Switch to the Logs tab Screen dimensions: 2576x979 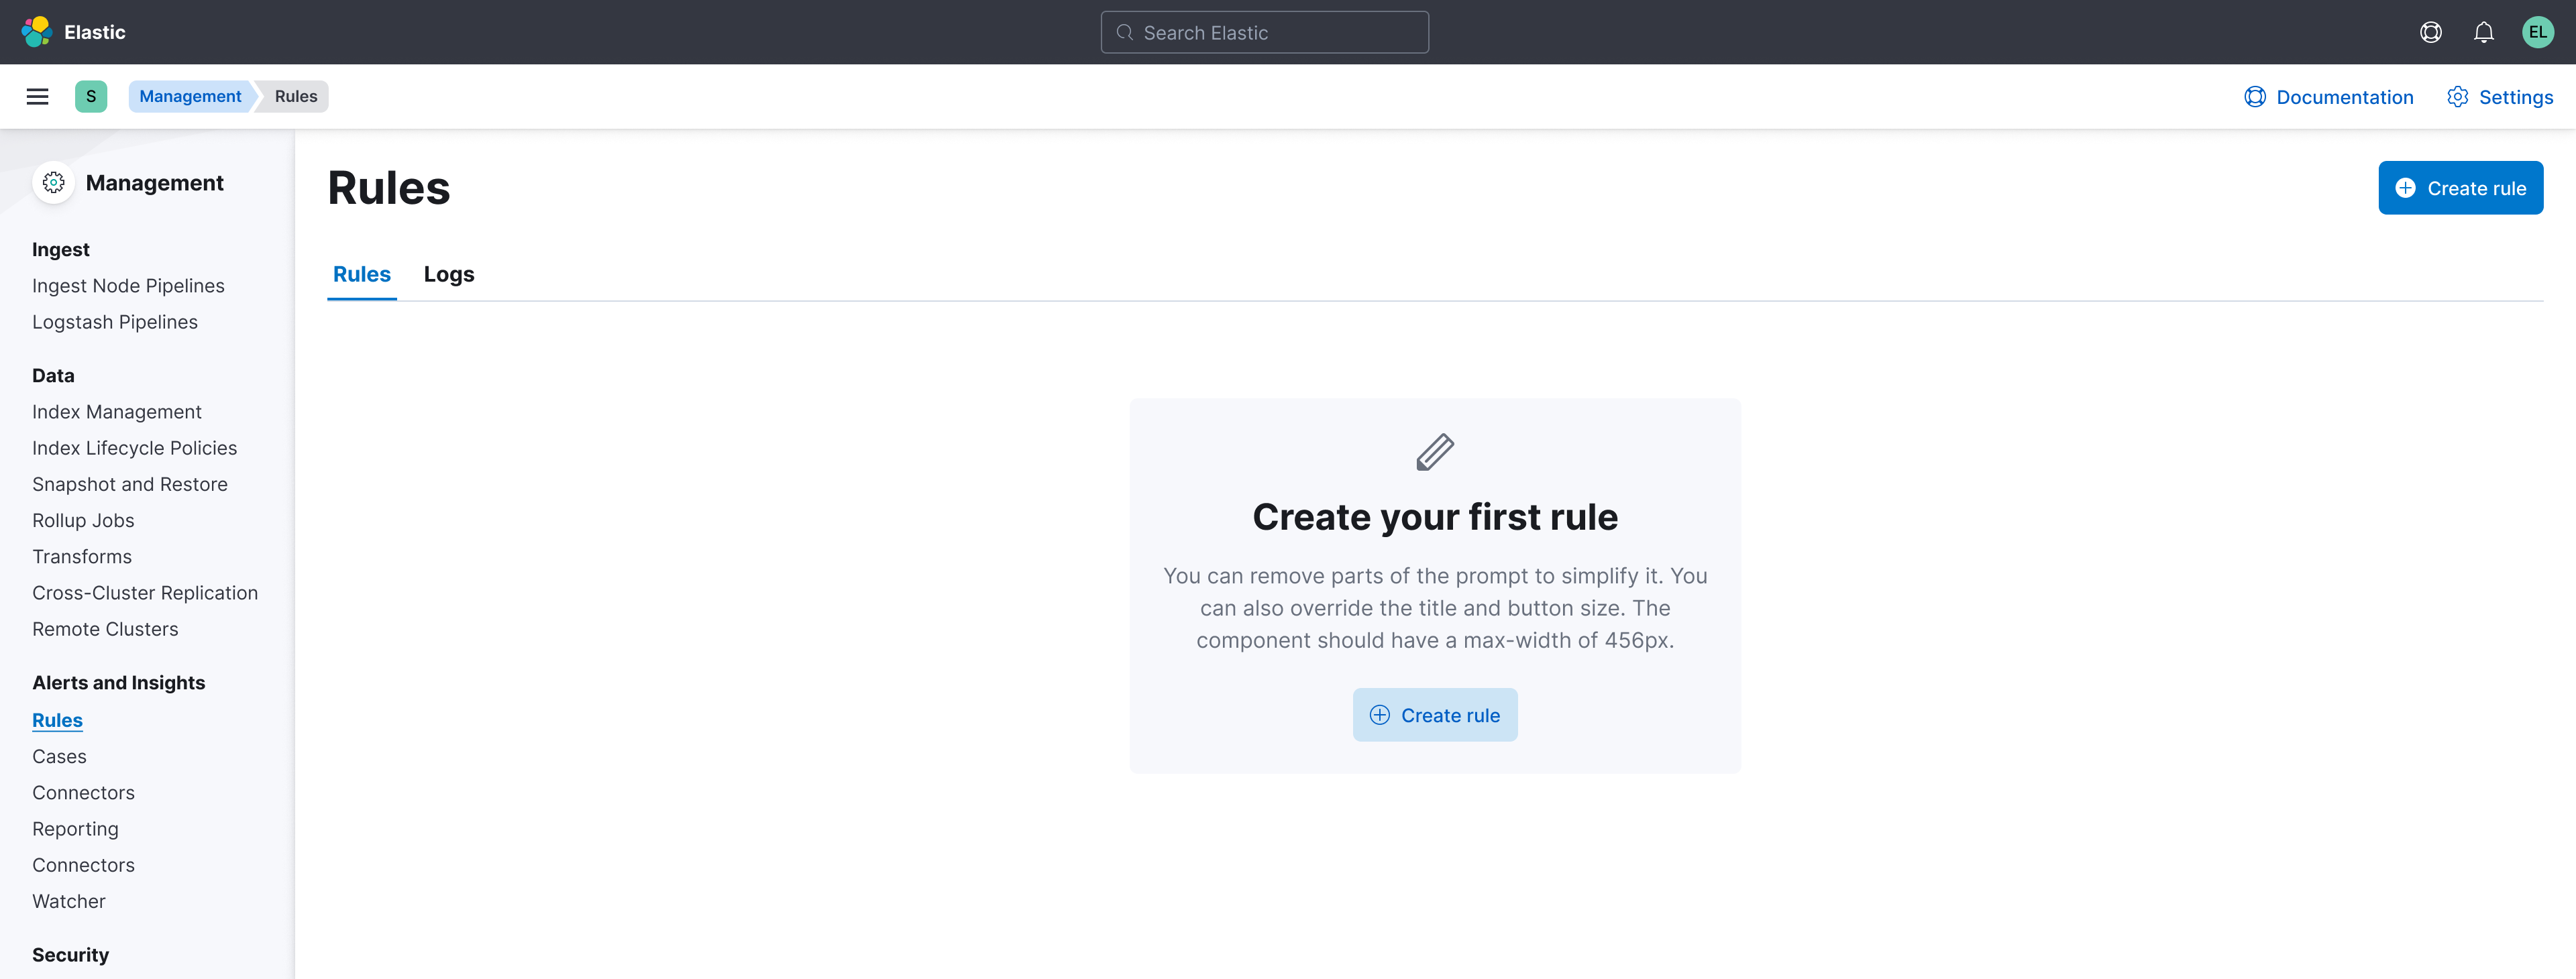pyautogui.click(x=448, y=274)
